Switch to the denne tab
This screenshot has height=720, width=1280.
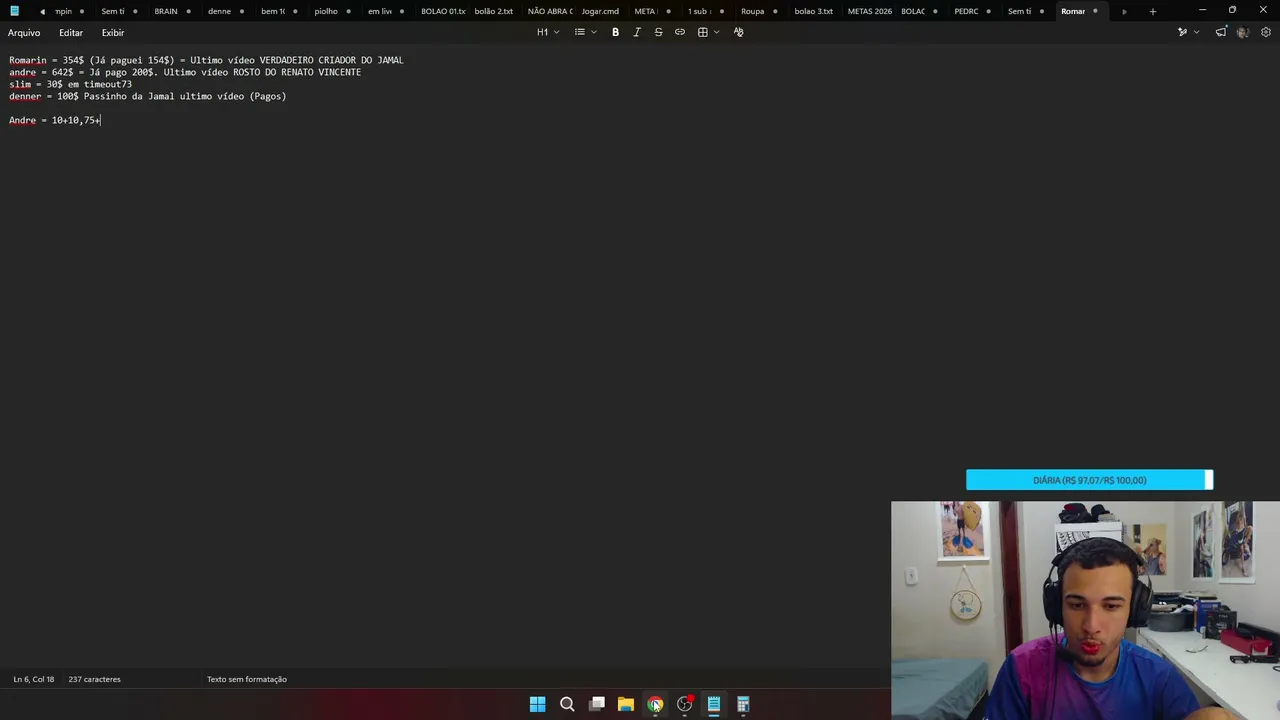coord(219,11)
